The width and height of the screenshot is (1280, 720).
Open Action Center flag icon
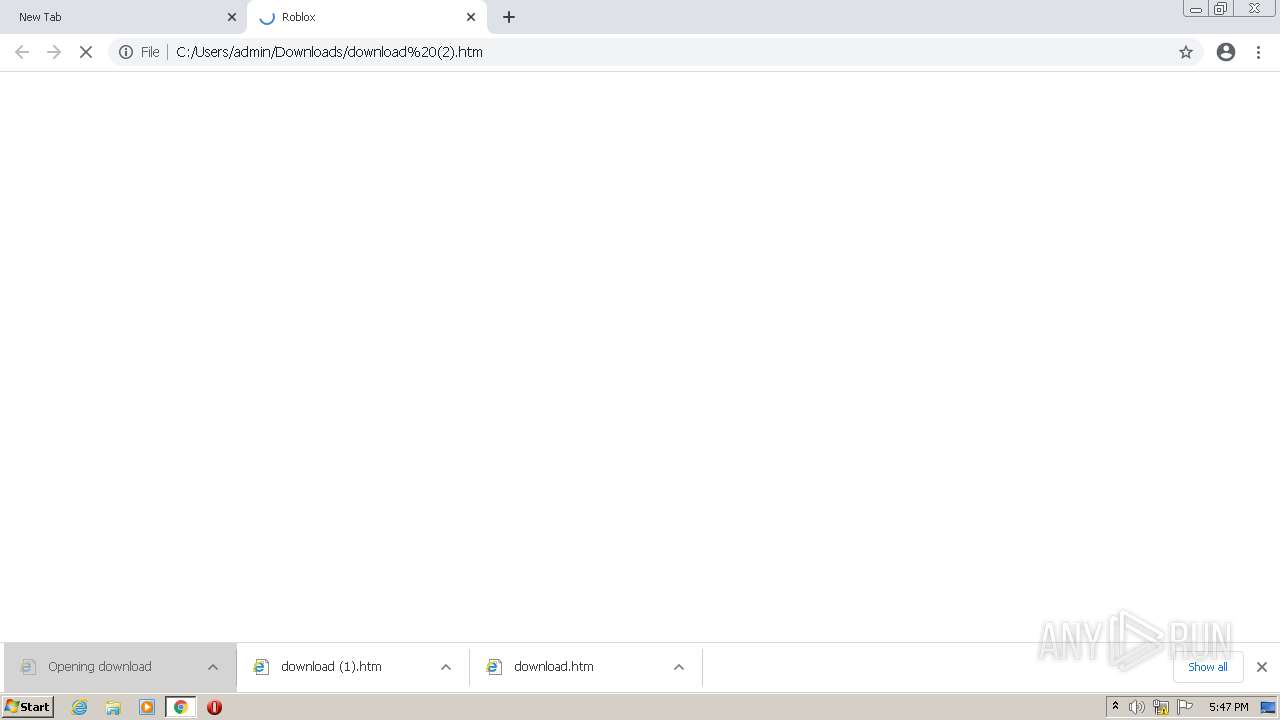click(x=1185, y=707)
